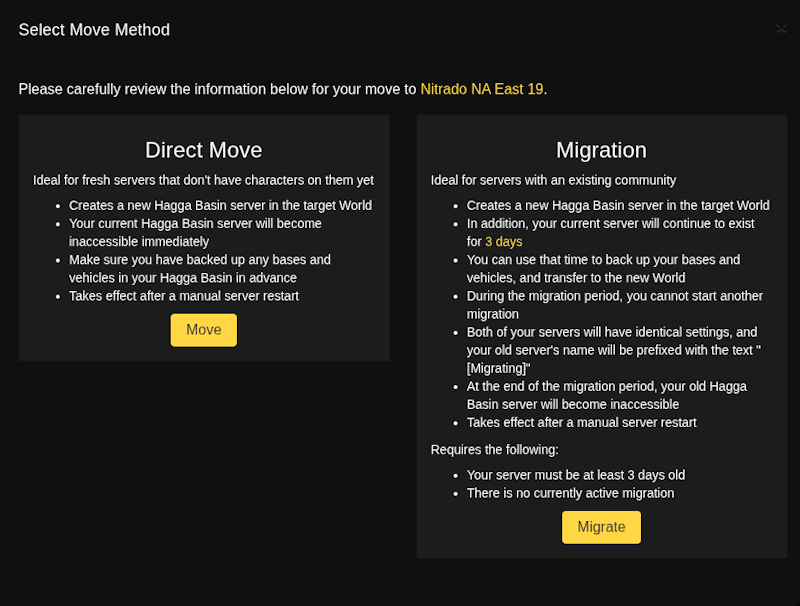Click Direct Move's "Takes effect after a manual server restart"
This screenshot has height=606, width=800.
click(184, 296)
